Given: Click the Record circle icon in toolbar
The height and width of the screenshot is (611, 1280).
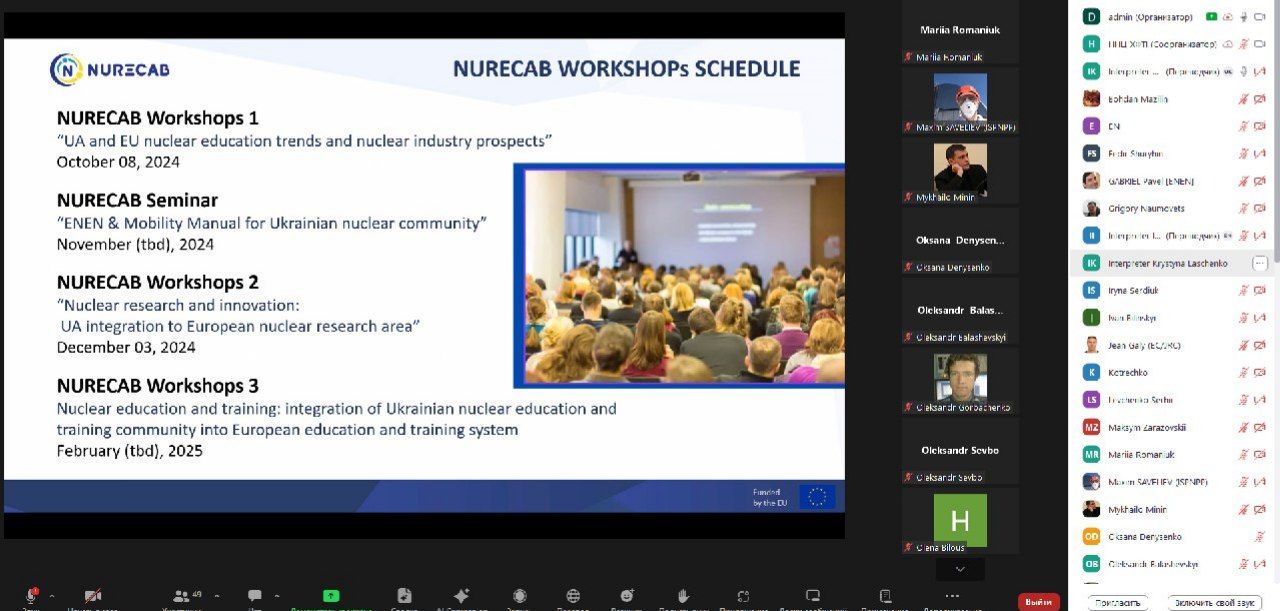Looking at the screenshot, I should pos(519,595).
